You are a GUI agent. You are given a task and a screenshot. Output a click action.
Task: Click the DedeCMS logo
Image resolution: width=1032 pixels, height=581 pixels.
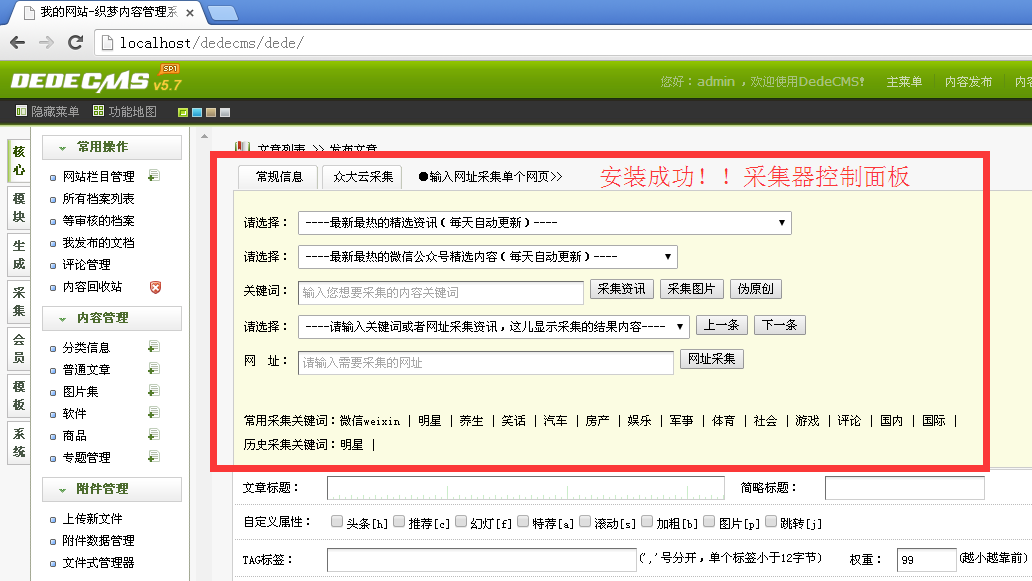[x=95, y=80]
